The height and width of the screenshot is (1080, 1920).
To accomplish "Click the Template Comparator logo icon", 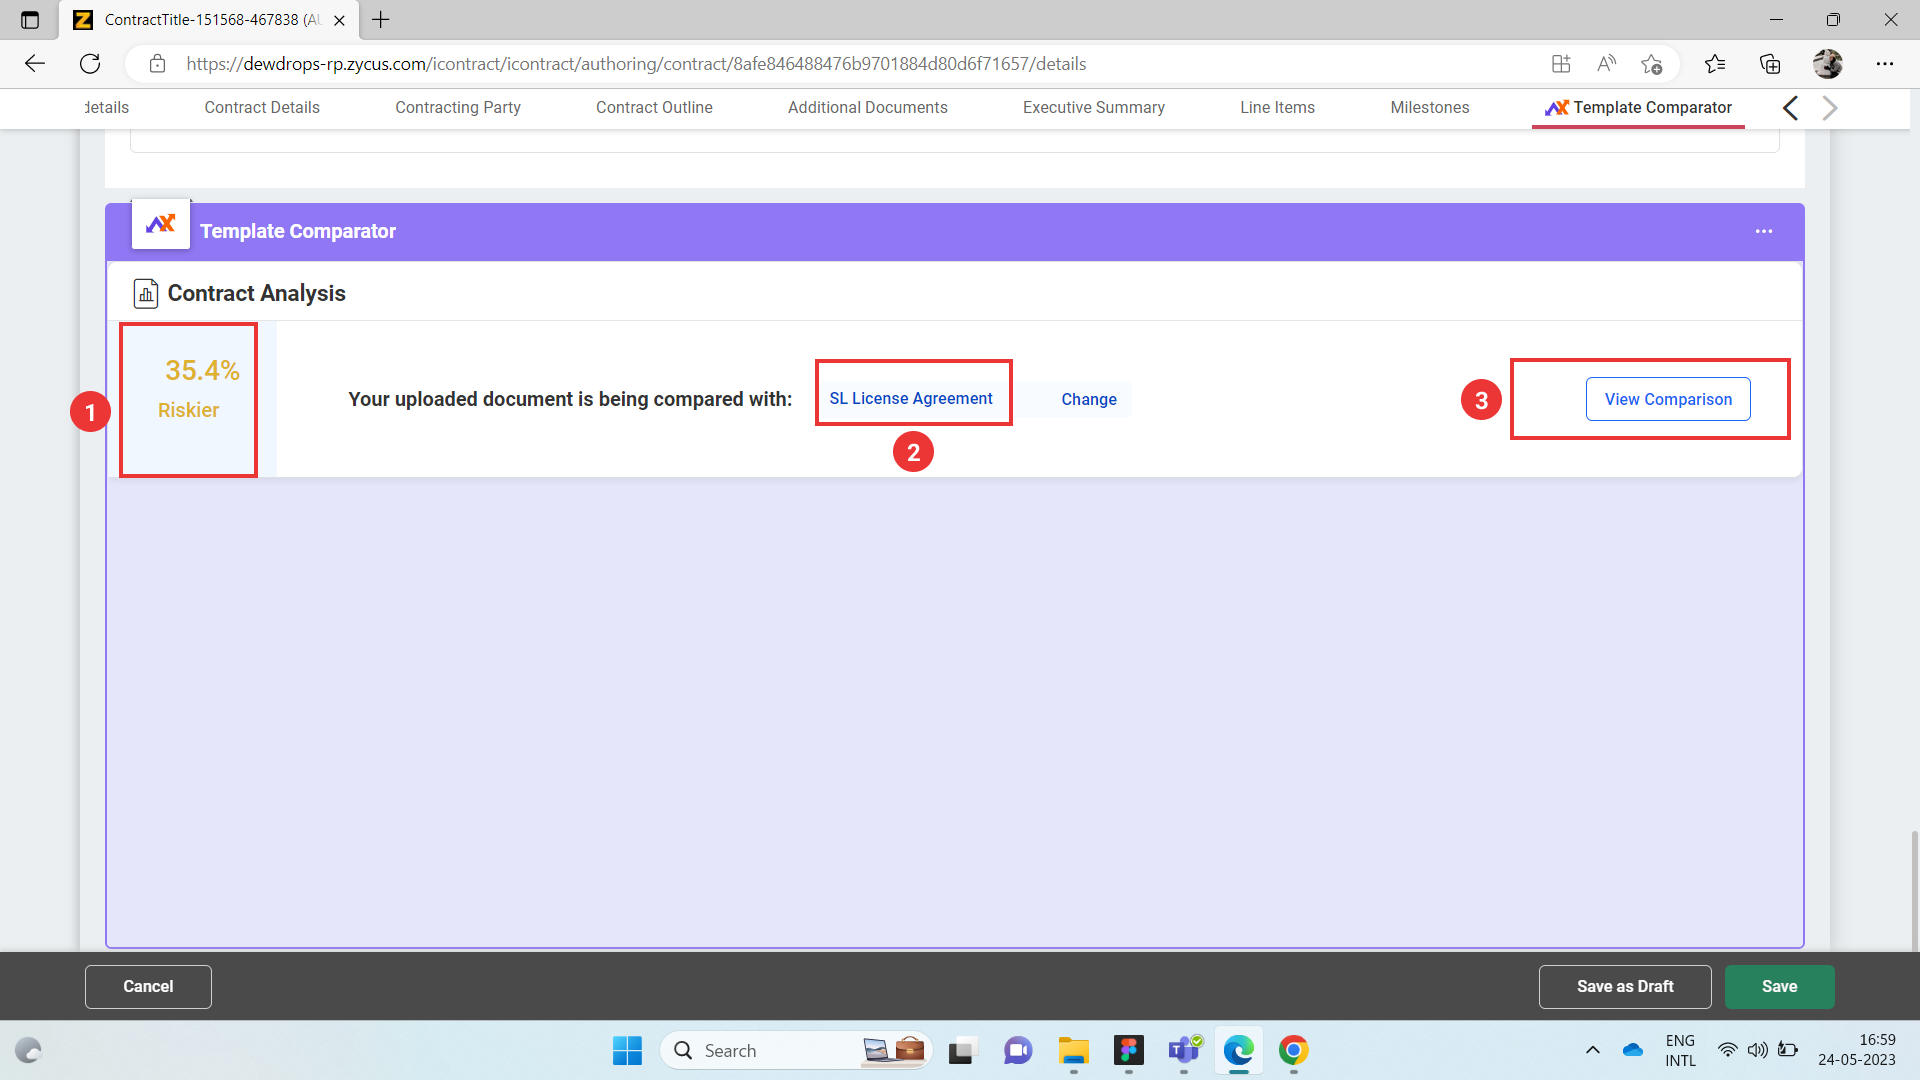I will pyautogui.click(x=161, y=224).
